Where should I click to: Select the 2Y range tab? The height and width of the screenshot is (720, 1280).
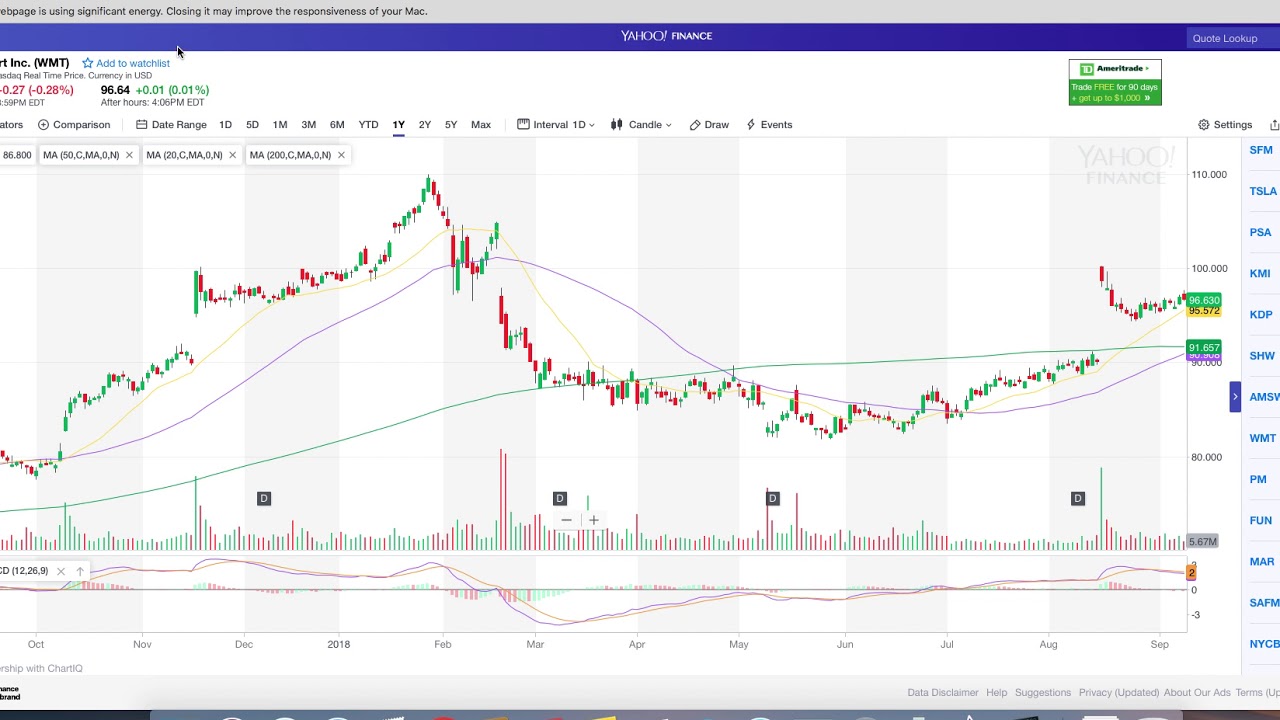click(424, 125)
